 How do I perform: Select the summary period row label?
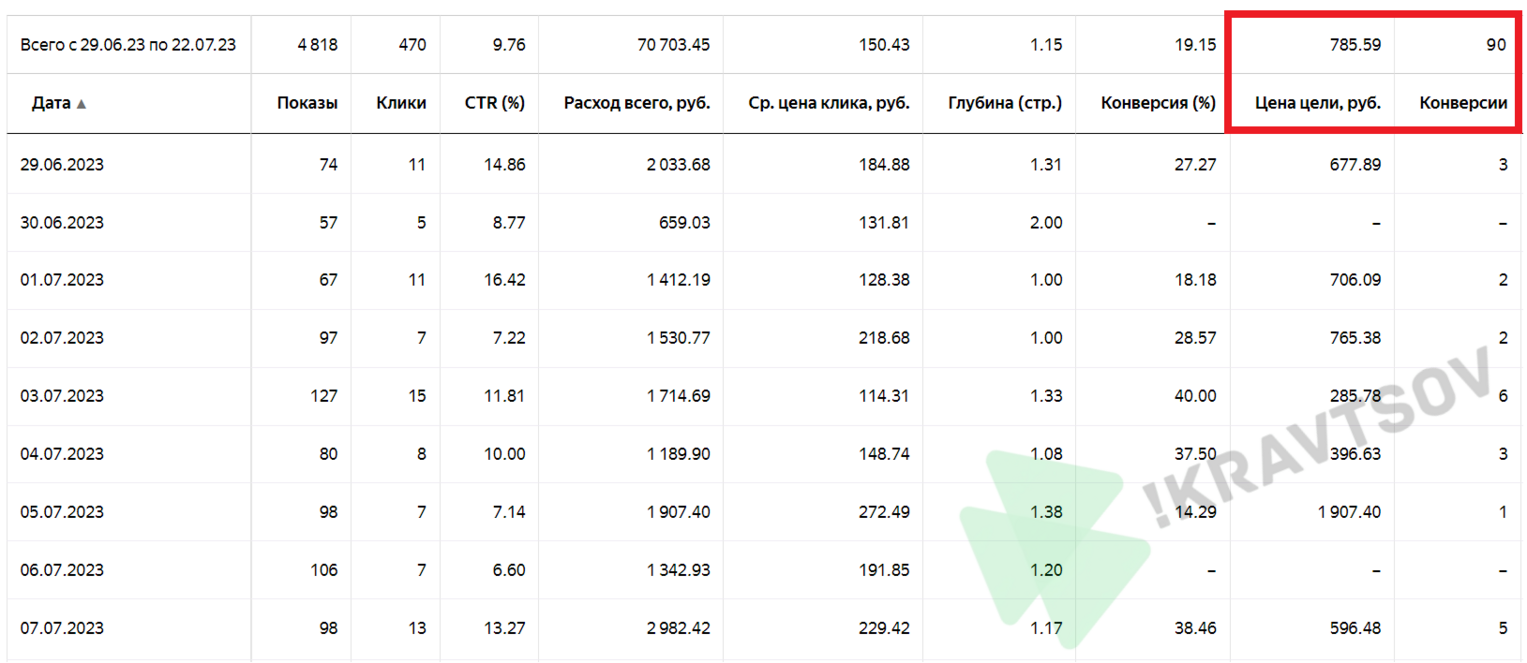128,45
